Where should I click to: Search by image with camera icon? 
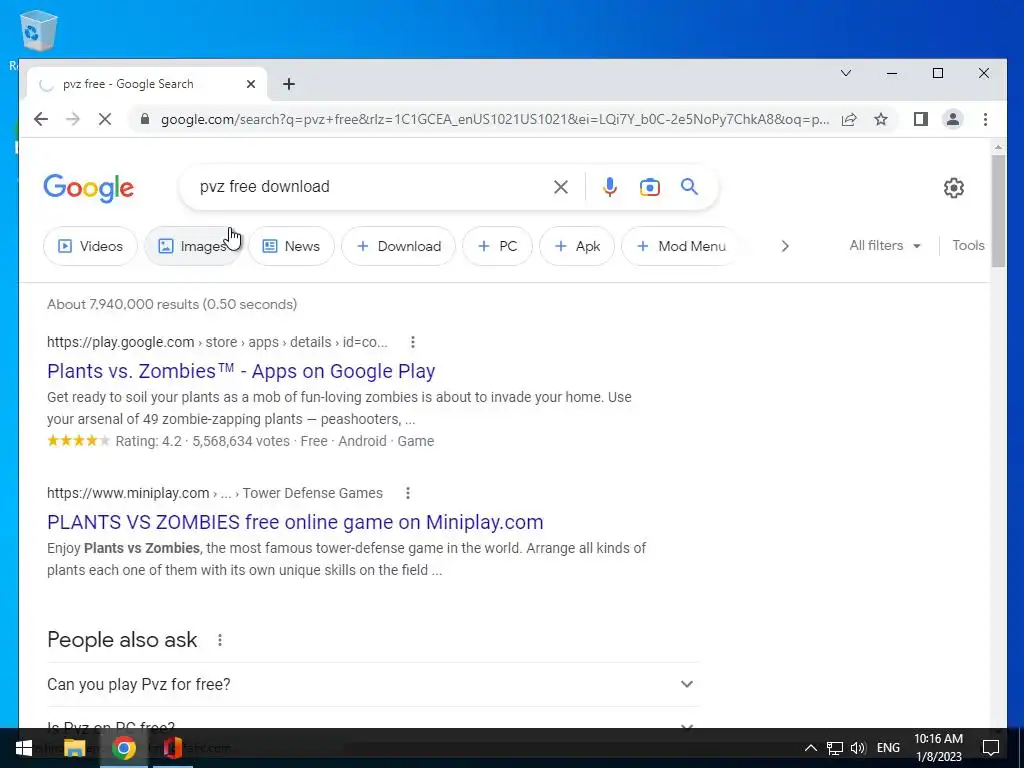click(x=649, y=187)
